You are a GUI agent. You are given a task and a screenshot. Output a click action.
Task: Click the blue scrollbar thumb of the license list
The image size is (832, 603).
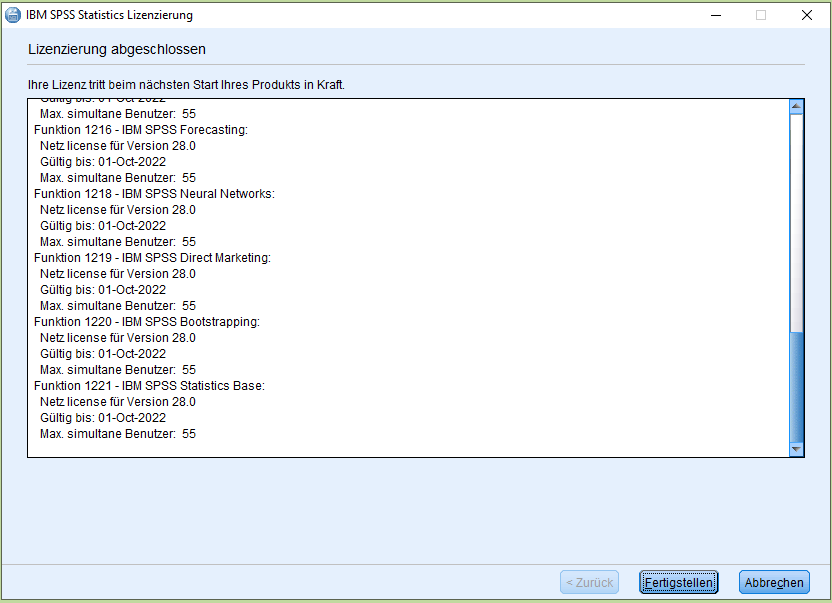(796, 387)
